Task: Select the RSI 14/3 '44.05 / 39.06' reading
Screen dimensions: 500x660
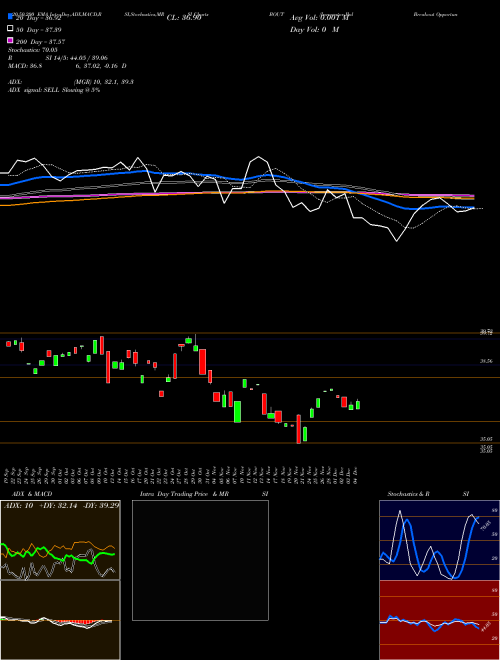Action: click(x=88, y=58)
